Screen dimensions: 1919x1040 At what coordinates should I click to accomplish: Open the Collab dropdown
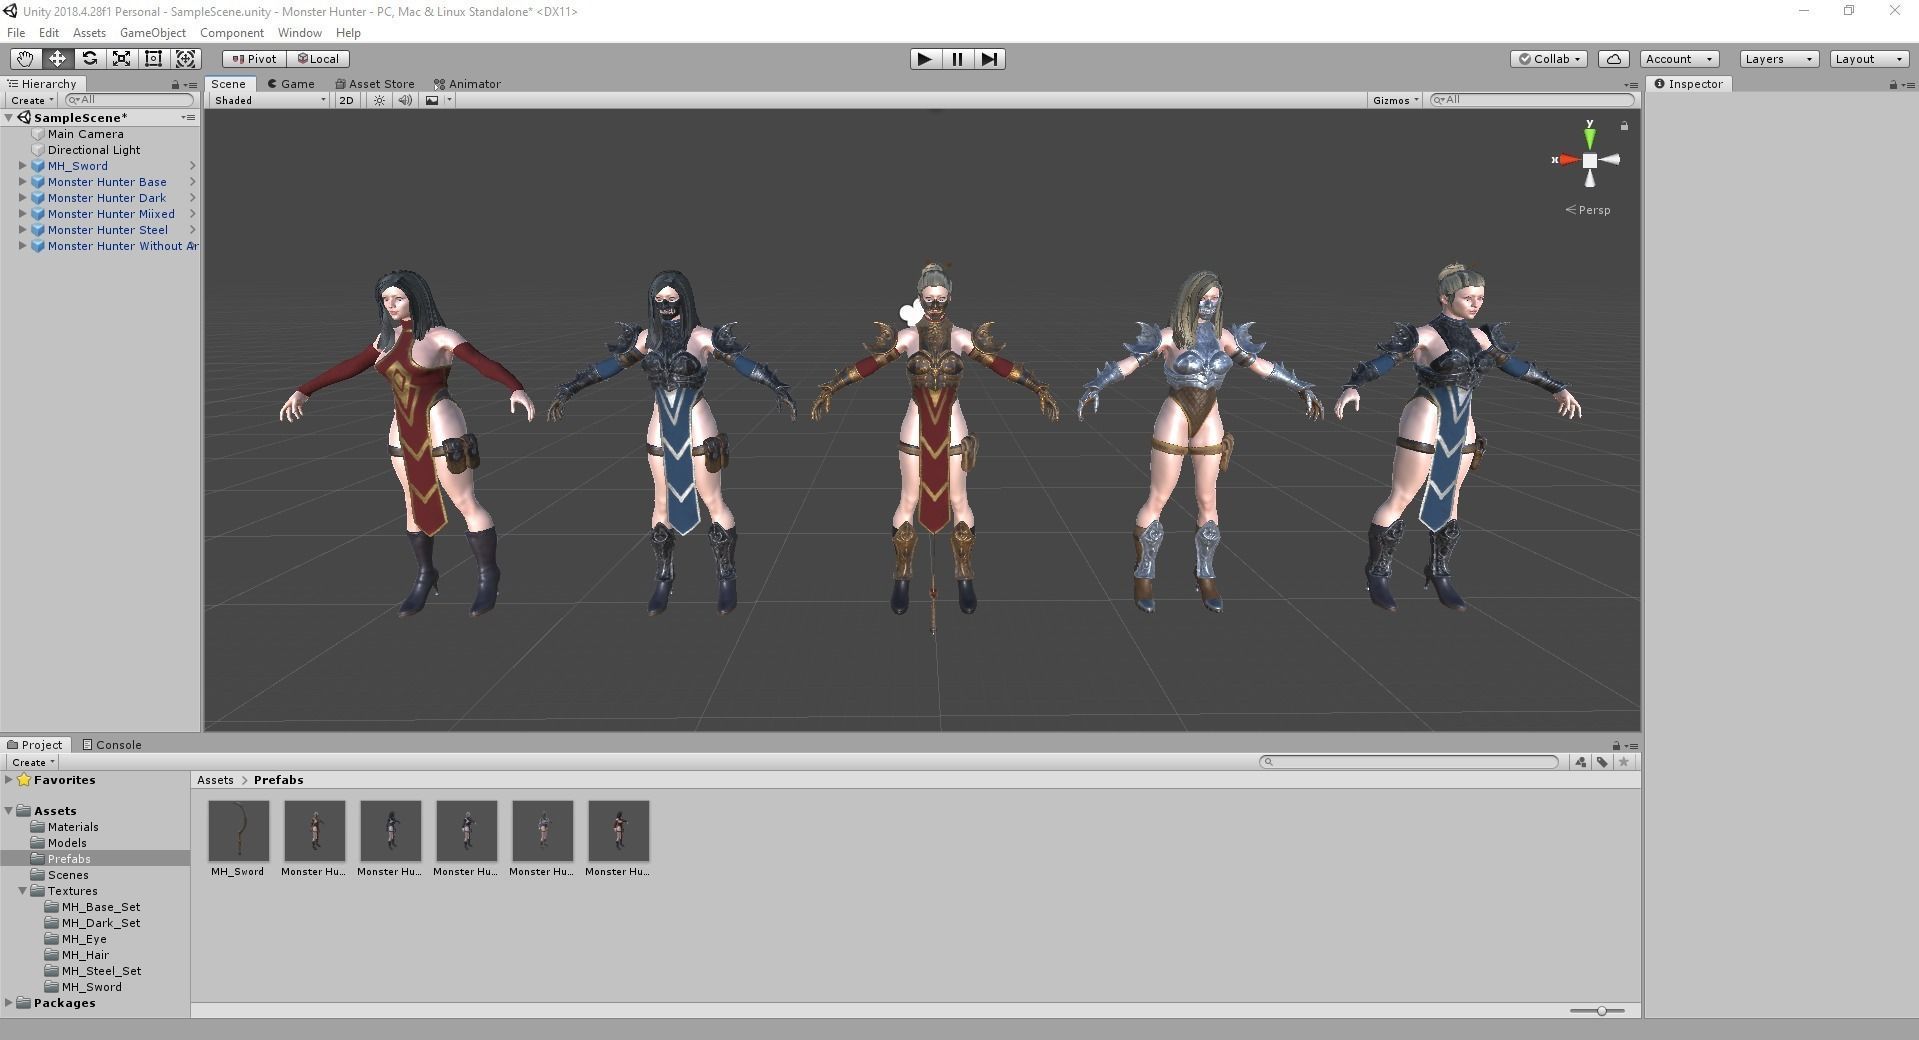click(x=1549, y=59)
